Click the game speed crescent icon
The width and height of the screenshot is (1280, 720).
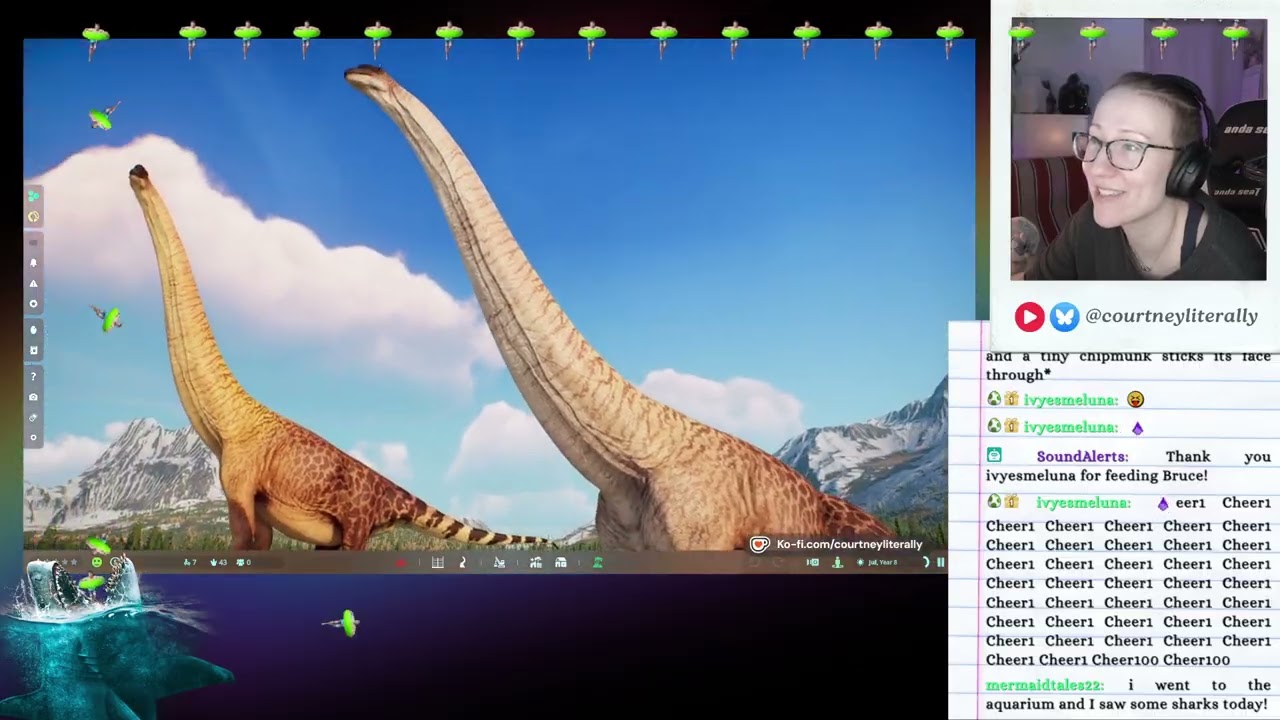[926, 562]
